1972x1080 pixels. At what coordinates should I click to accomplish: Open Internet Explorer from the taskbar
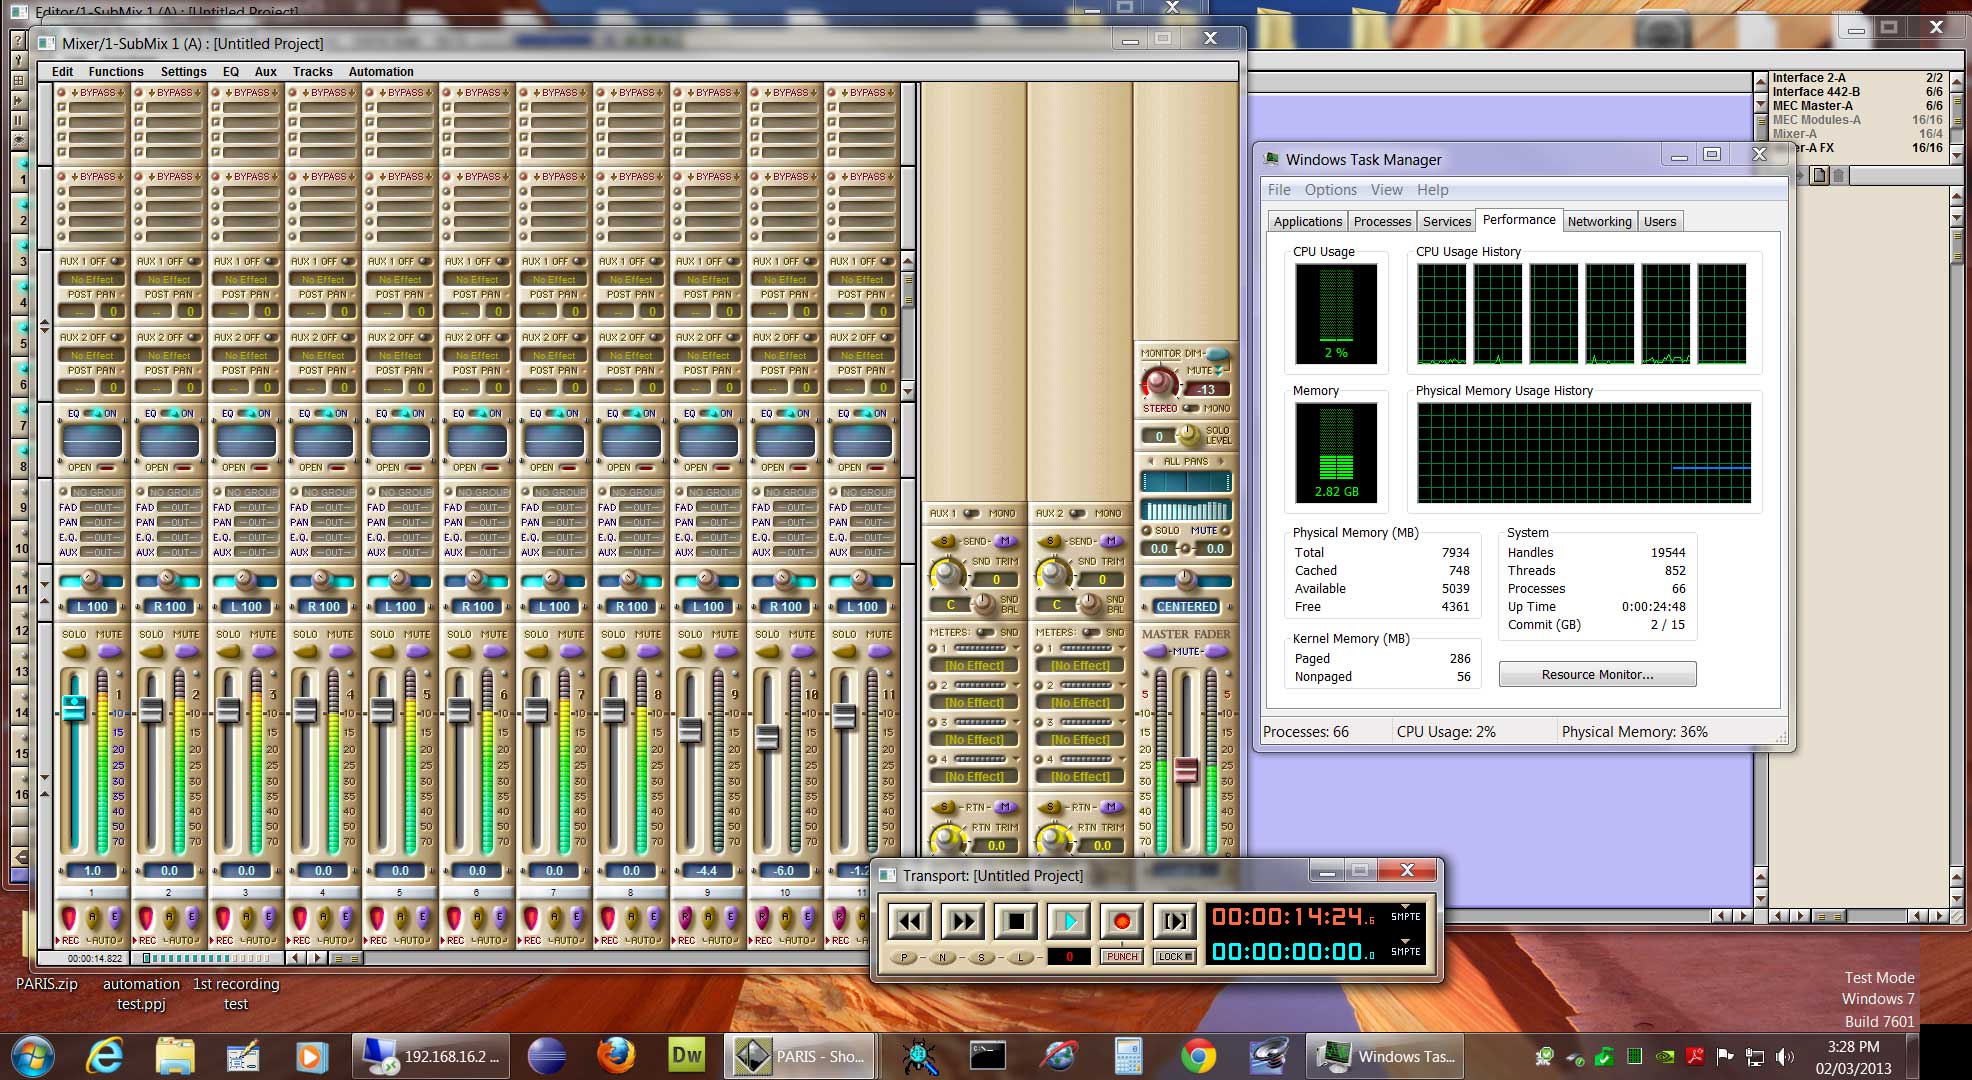pyautogui.click(x=105, y=1056)
